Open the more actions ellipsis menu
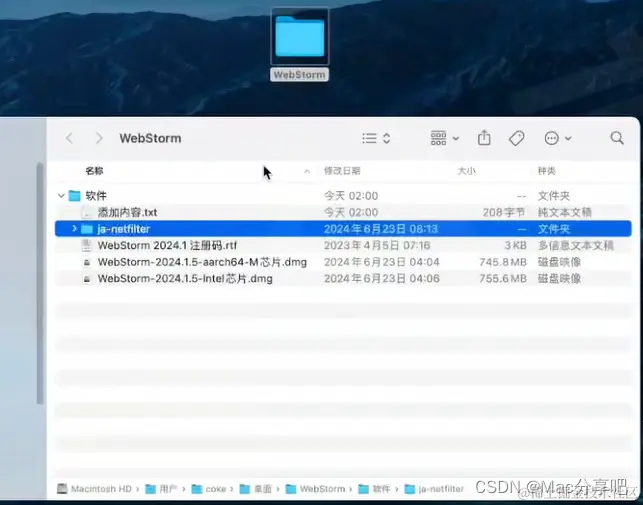This screenshot has width=643, height=505. tap(558, 138)
